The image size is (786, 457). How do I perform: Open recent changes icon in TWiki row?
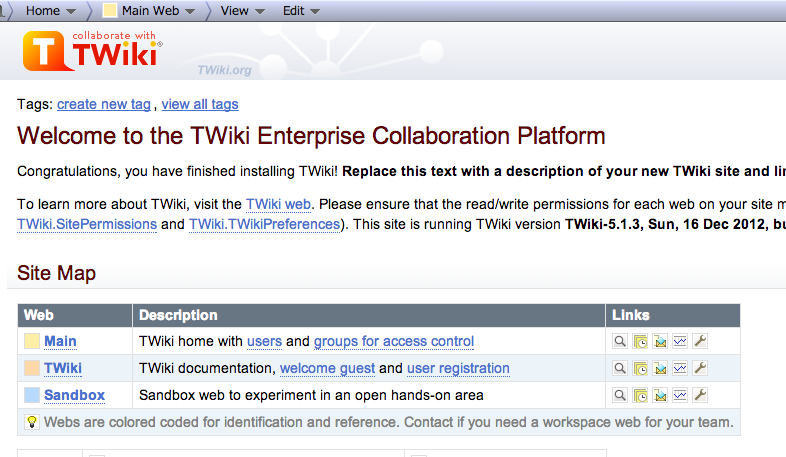640,368
